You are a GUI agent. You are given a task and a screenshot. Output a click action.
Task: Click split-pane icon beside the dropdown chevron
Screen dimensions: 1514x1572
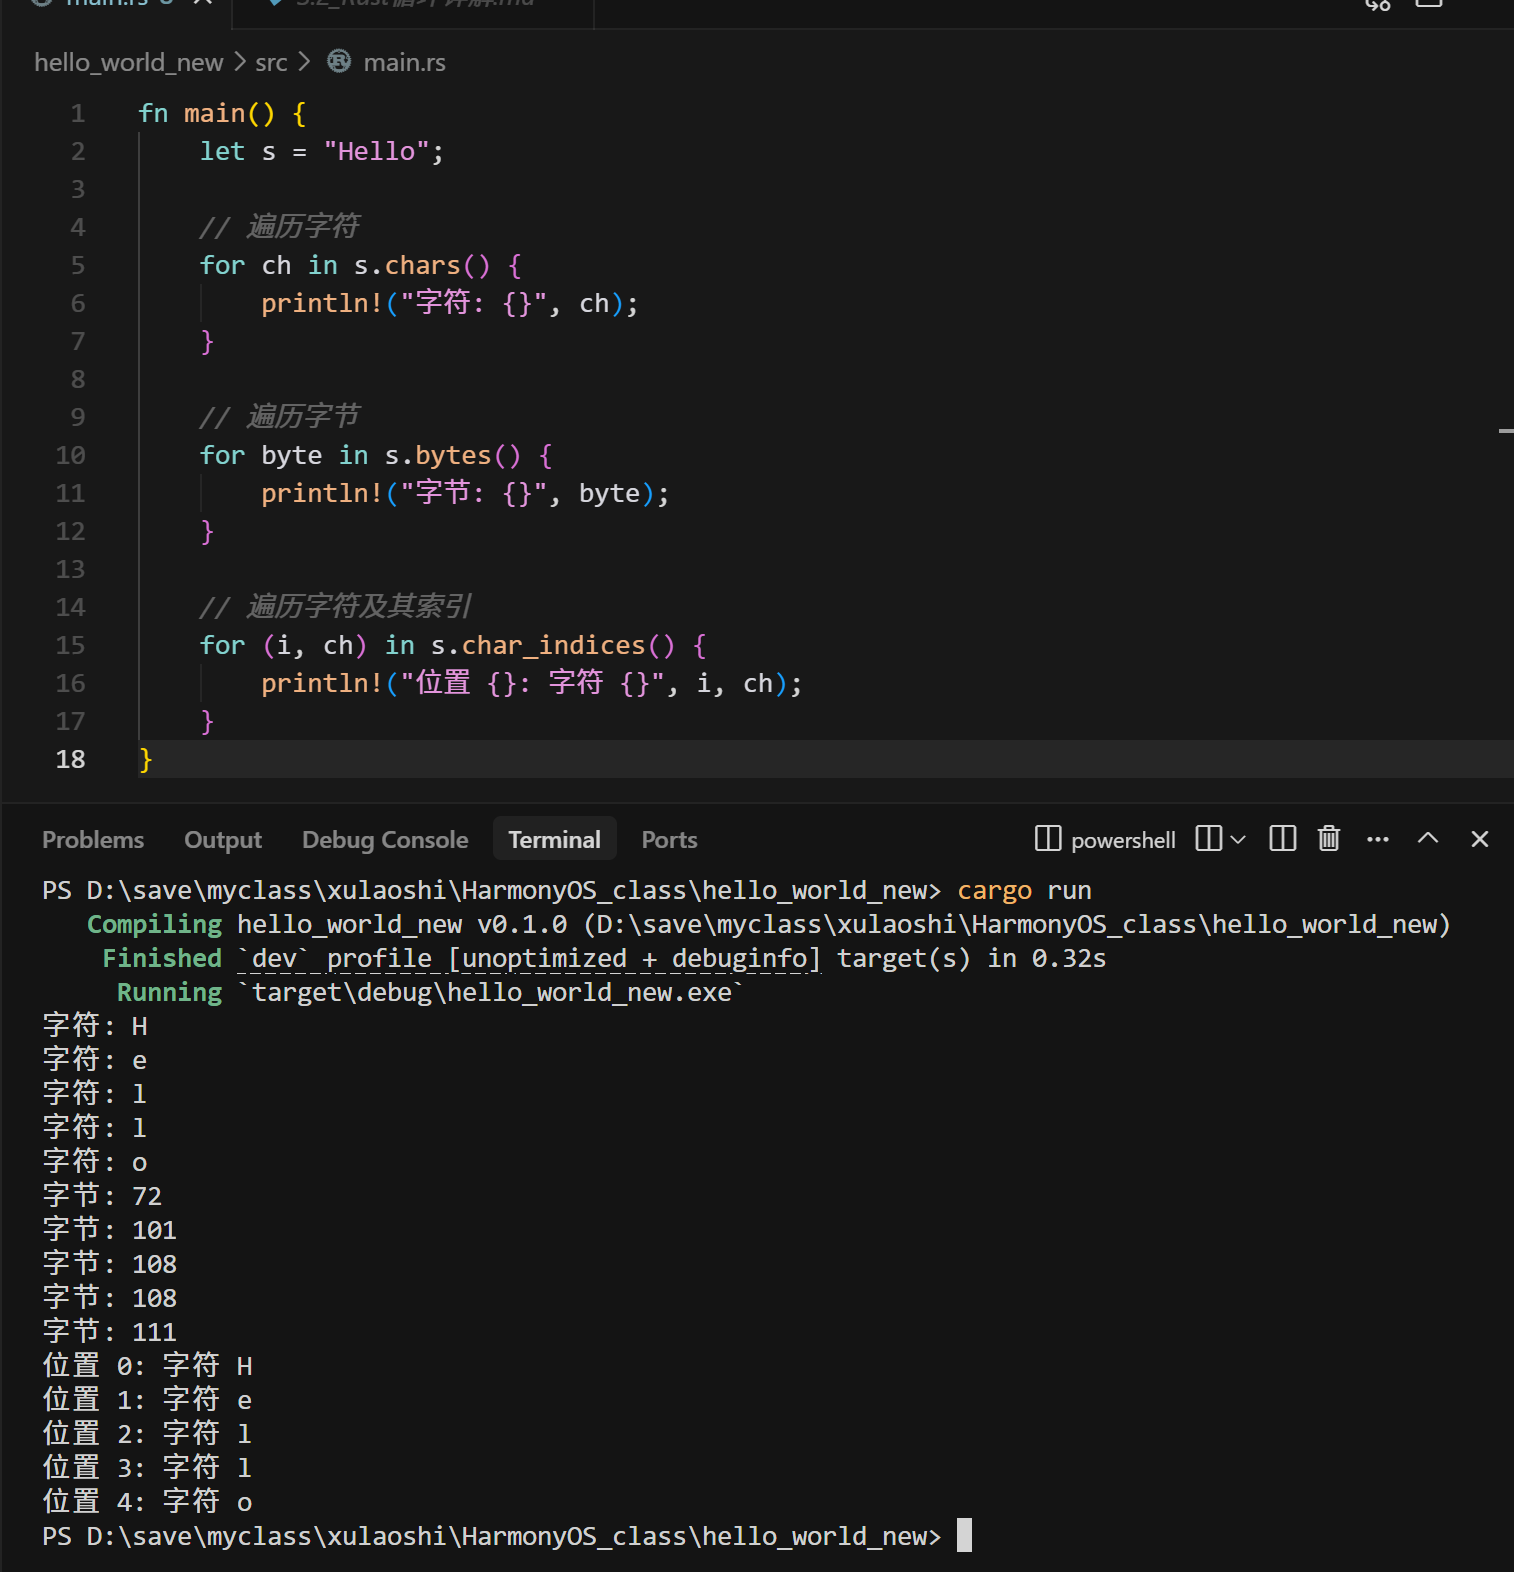click(1208, 839)
